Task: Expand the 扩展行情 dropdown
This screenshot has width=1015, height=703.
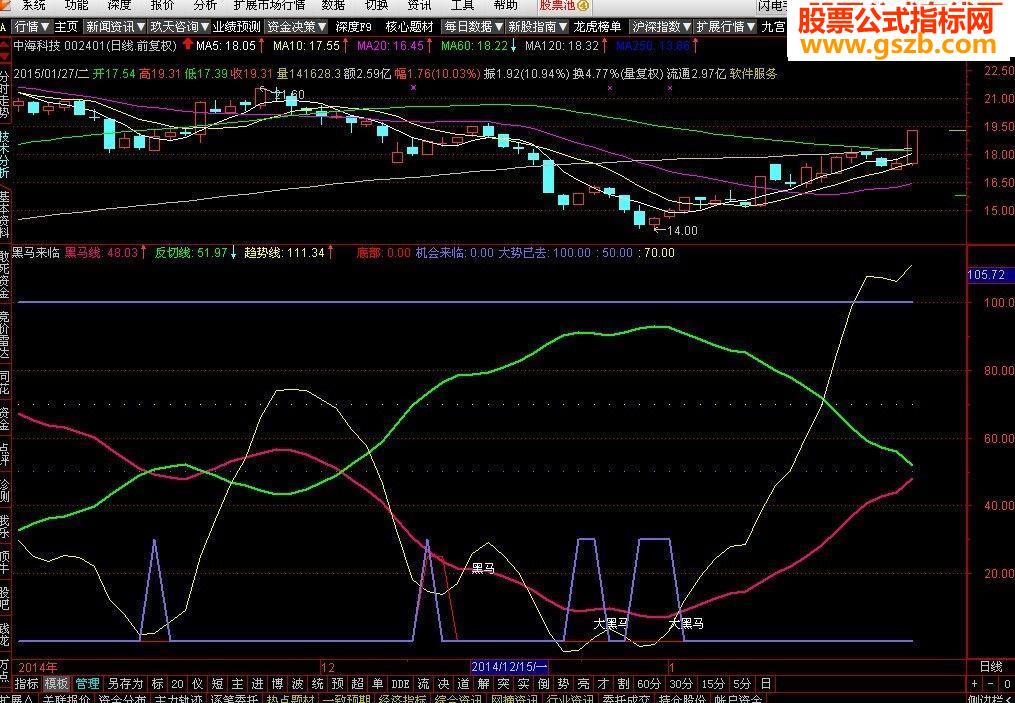Action: pos(725,27)
